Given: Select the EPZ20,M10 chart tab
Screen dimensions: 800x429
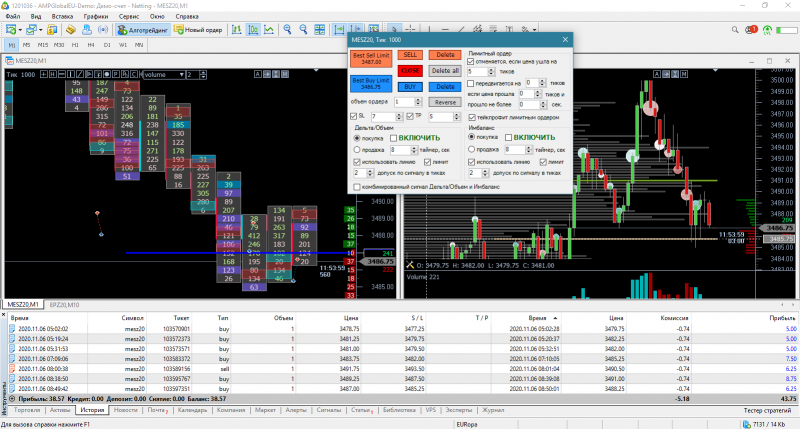Looking at the screenshot, I should 64,305.
